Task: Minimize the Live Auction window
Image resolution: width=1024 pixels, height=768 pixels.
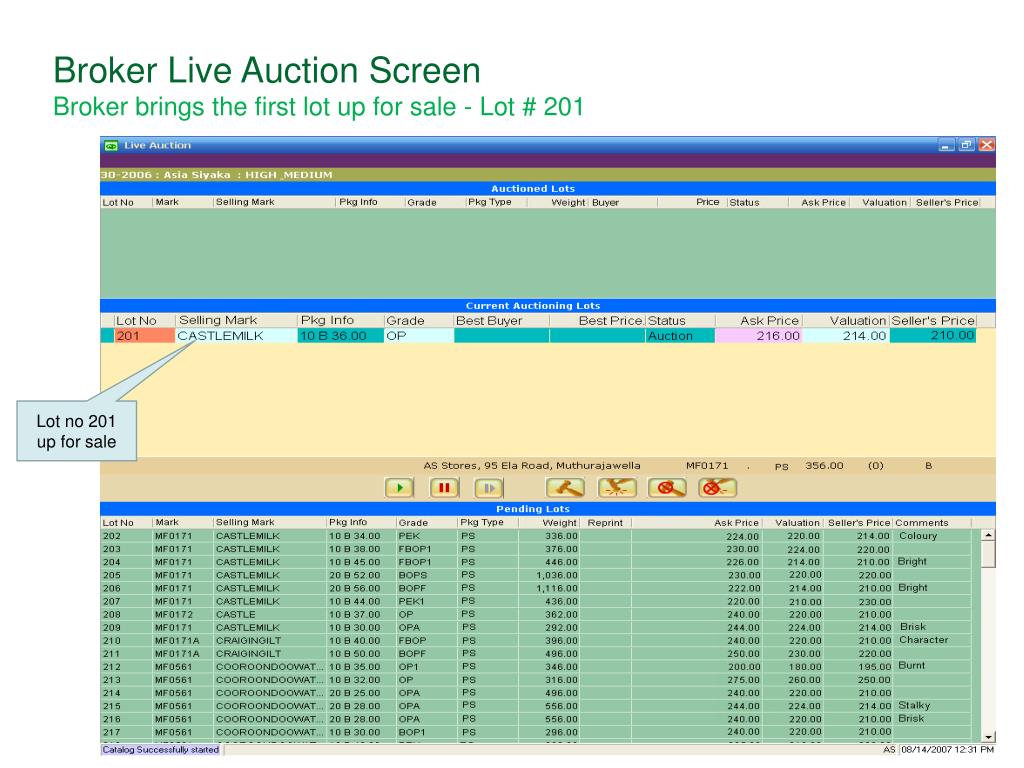Action: coord(946,145)
